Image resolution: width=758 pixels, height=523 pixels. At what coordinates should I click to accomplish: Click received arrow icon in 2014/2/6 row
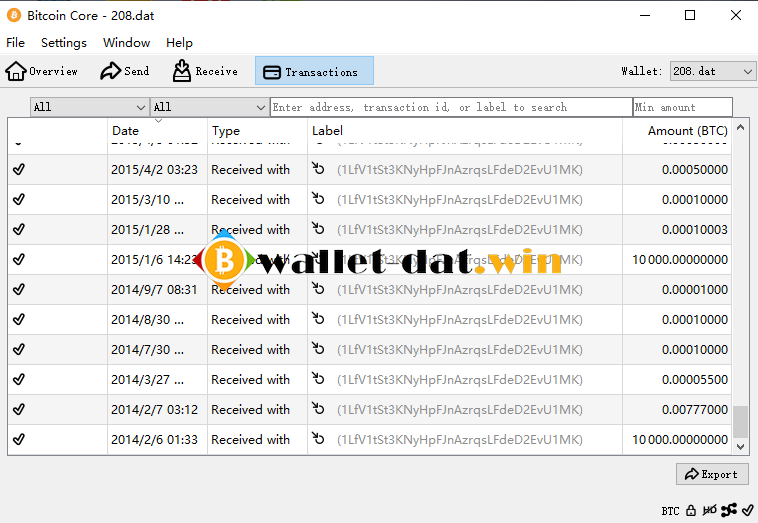[x=318, y=438]
